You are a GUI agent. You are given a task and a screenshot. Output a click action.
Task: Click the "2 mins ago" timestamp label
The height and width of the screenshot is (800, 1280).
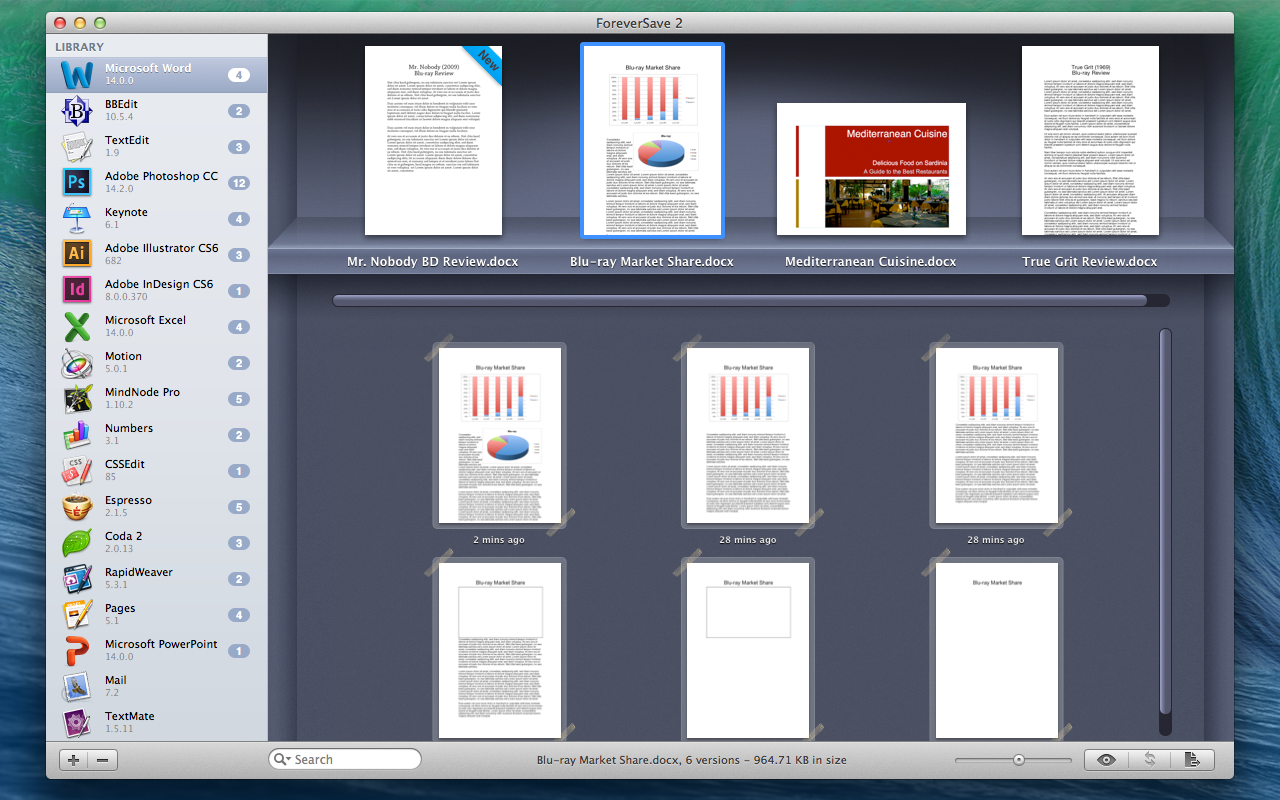coord(499,540)
